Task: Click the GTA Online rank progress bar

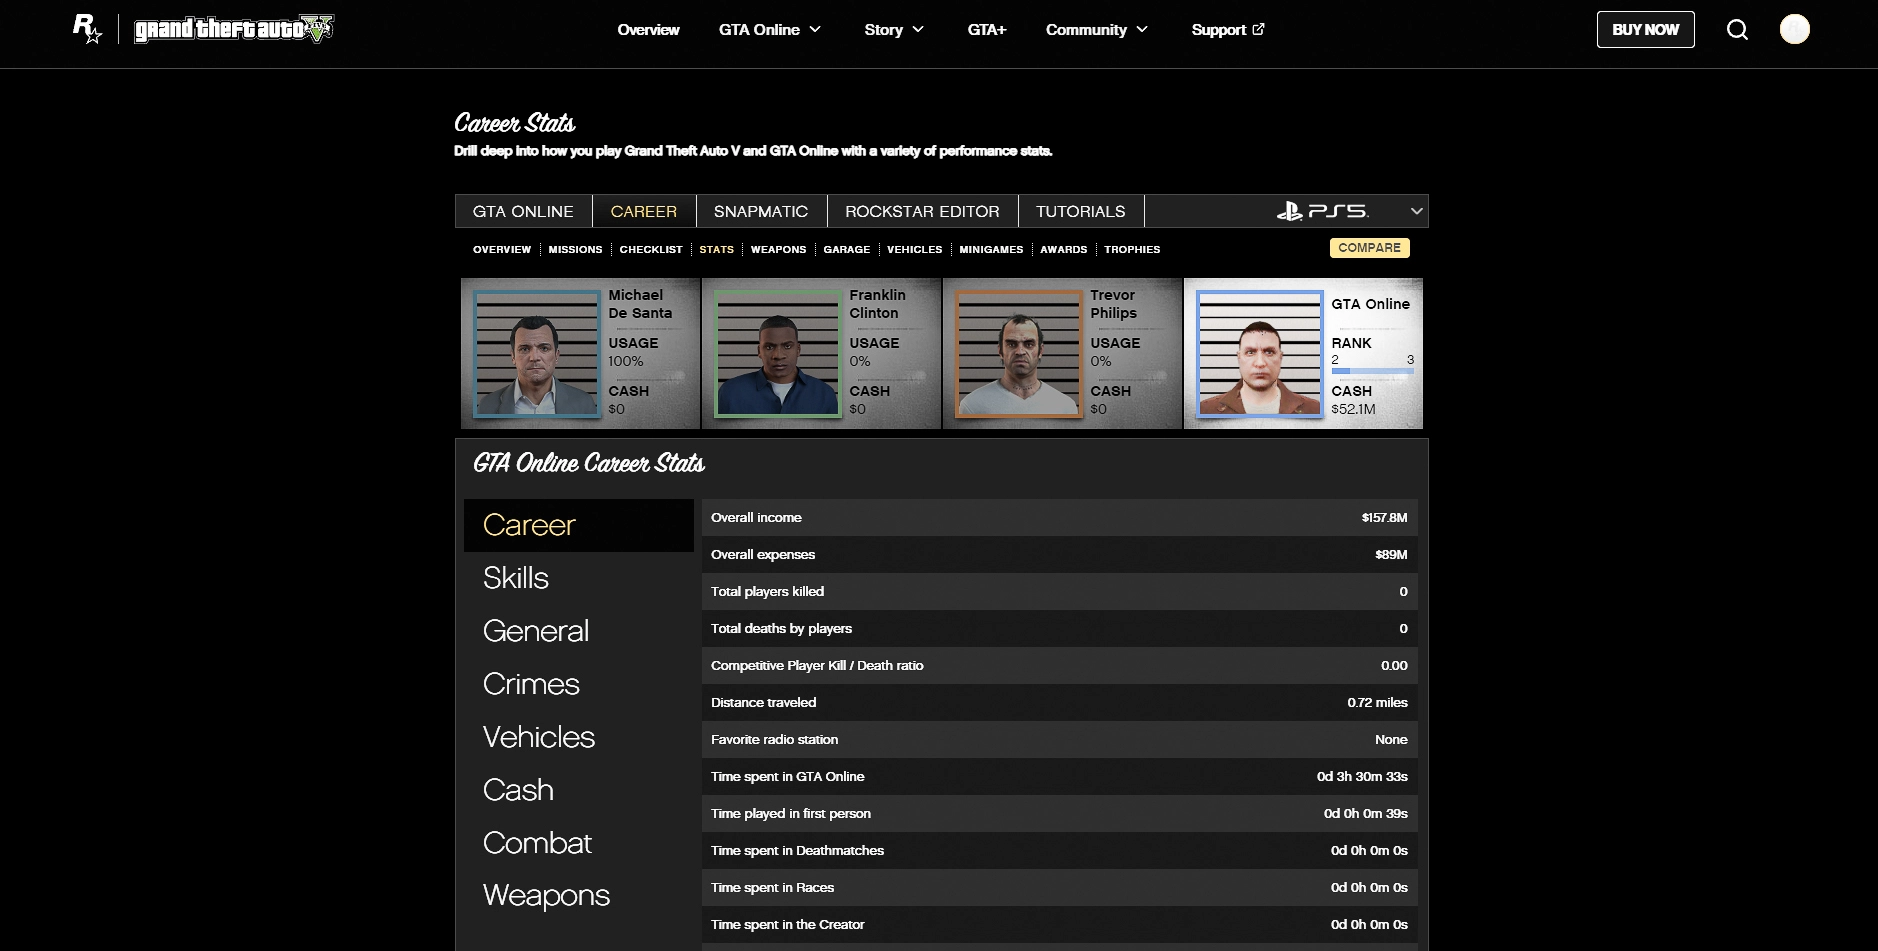Action: 1372,371
